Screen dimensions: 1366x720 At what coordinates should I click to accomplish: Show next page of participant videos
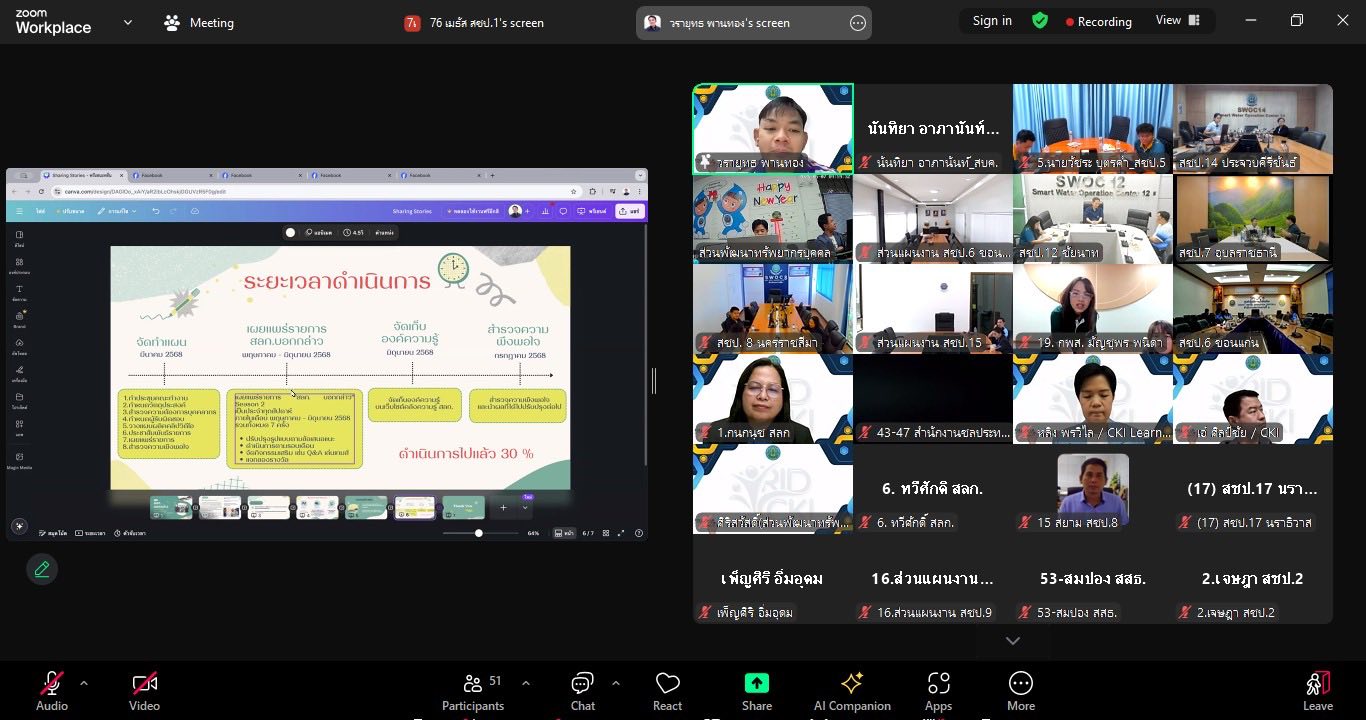tap(1012, 641)
